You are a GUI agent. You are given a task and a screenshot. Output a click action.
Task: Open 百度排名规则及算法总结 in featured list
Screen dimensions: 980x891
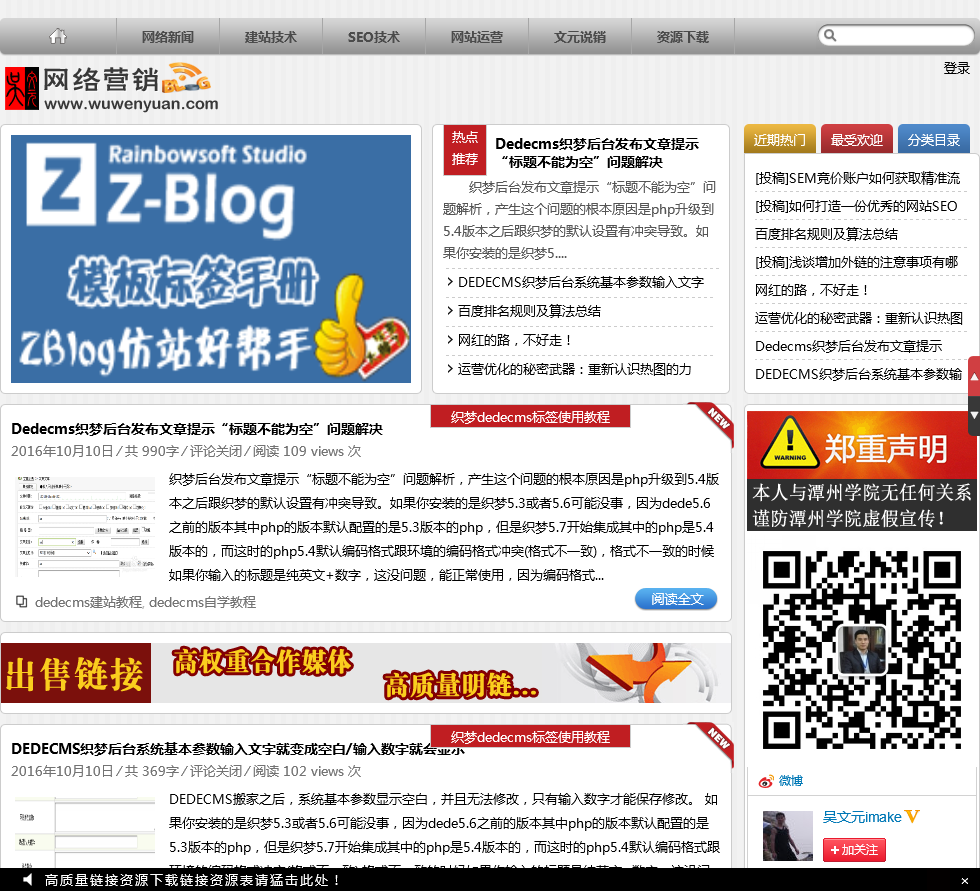tap(529, 311)
